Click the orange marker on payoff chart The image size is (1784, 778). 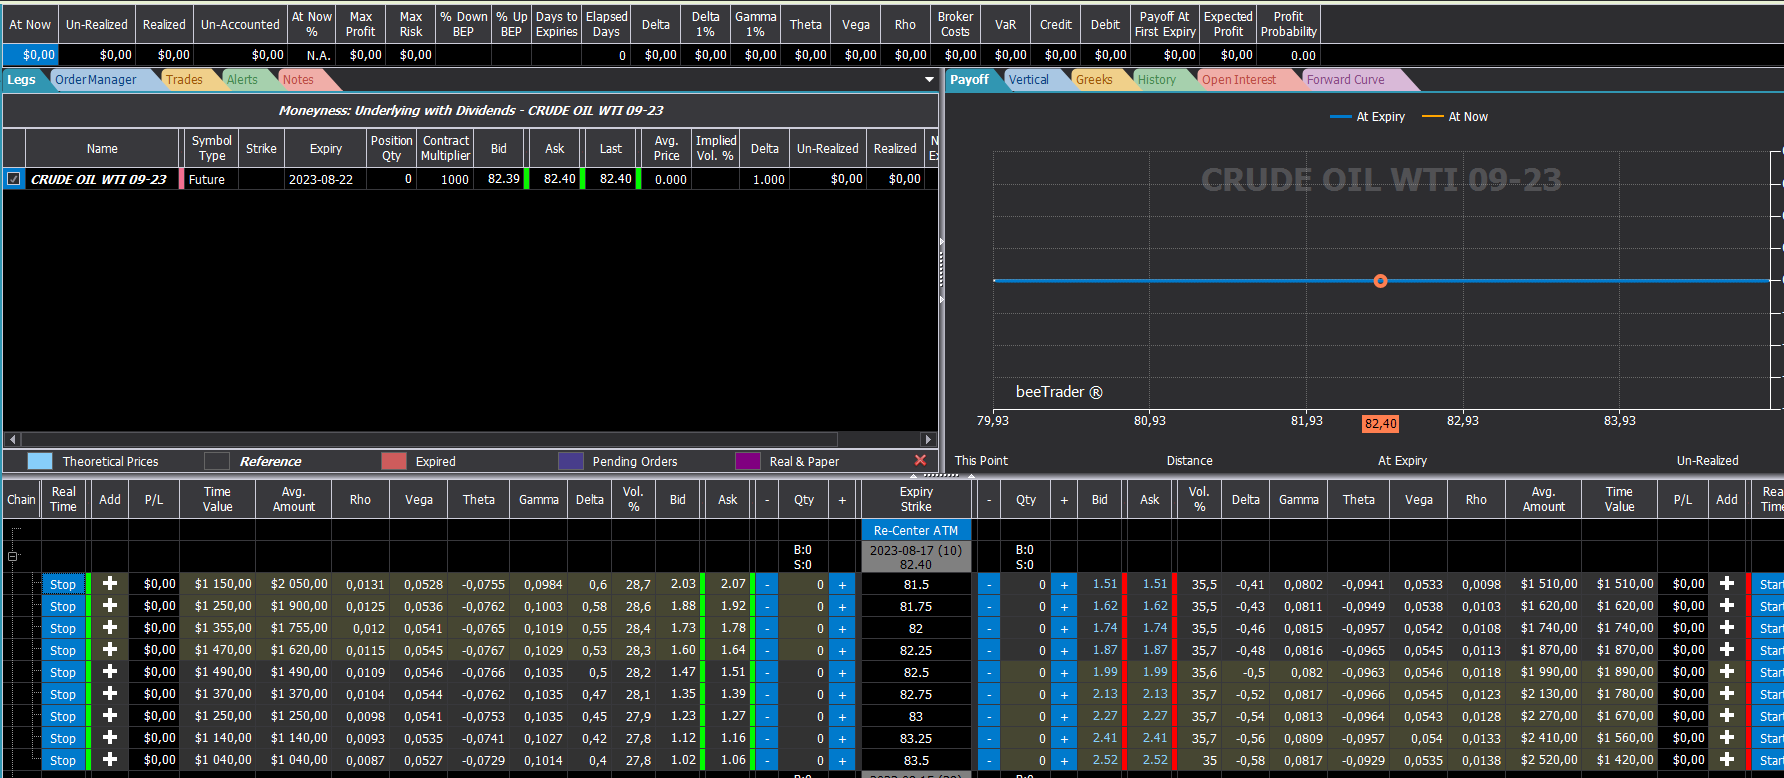coord(1380,281)
